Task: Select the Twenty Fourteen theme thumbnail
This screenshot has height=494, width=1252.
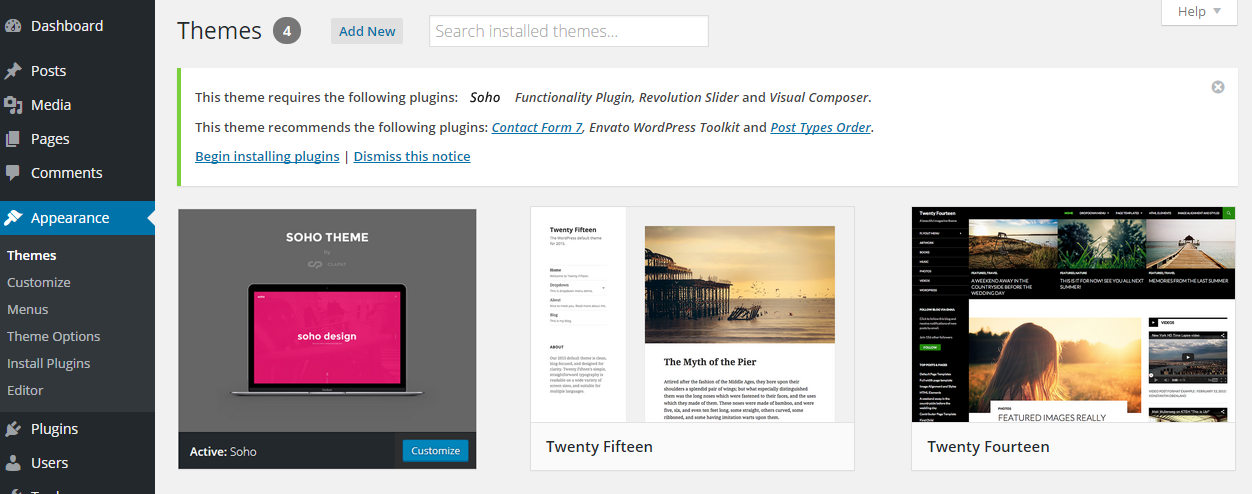Action: [1075, 315]
